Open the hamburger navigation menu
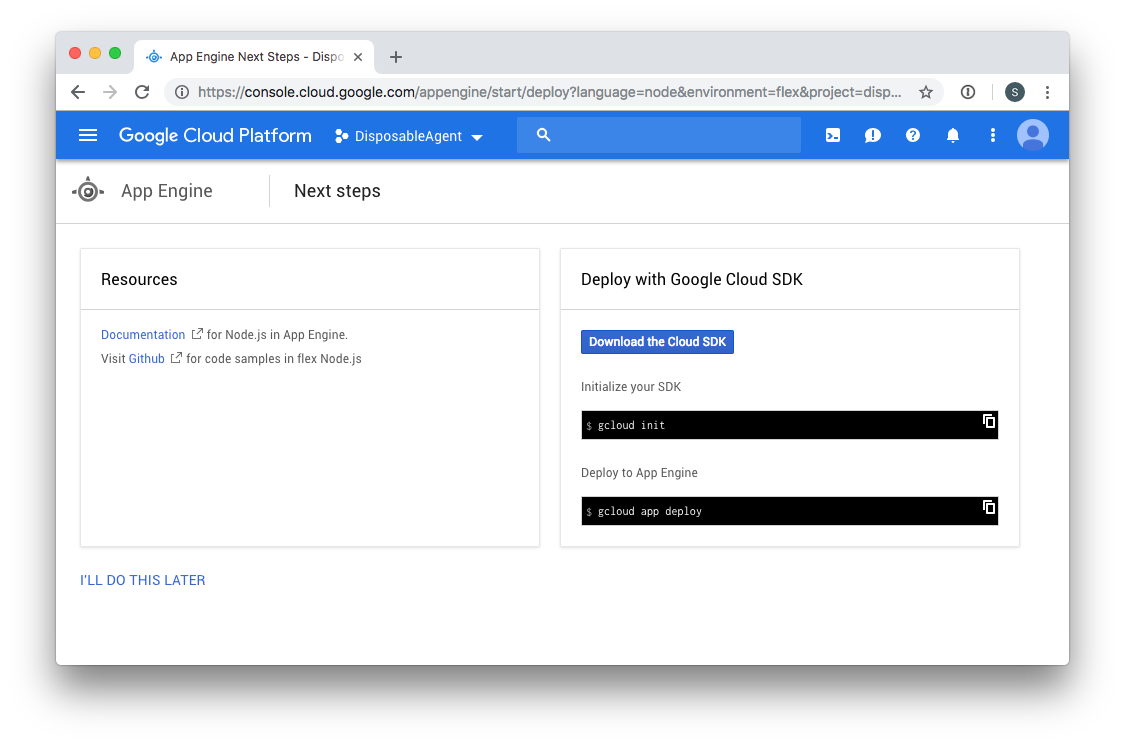This screenshot has width=1125, height=745. [88, 135]
